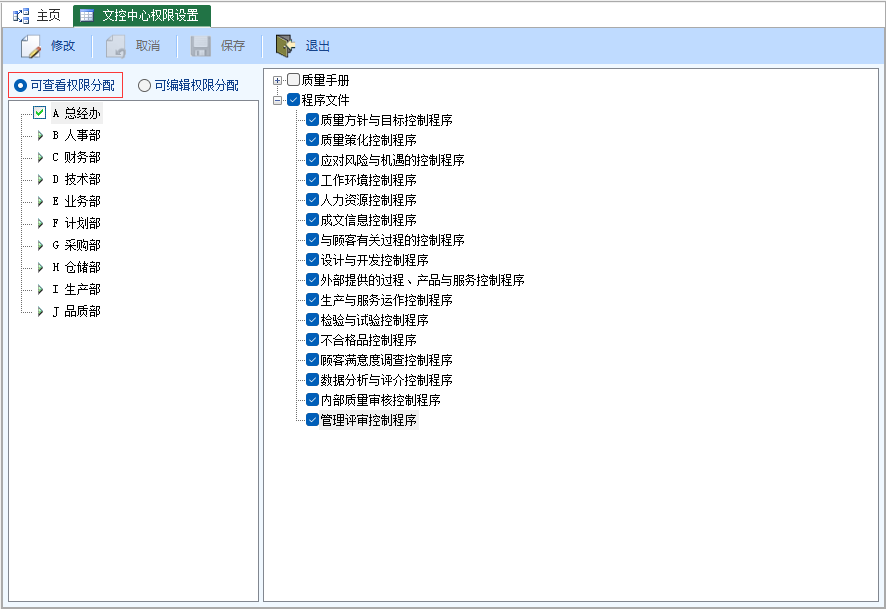This screenshot has height=609, width=886.
Task: Expand the G 采购部 node arrow
Action: pyautogui.click(x=40, y=245)
